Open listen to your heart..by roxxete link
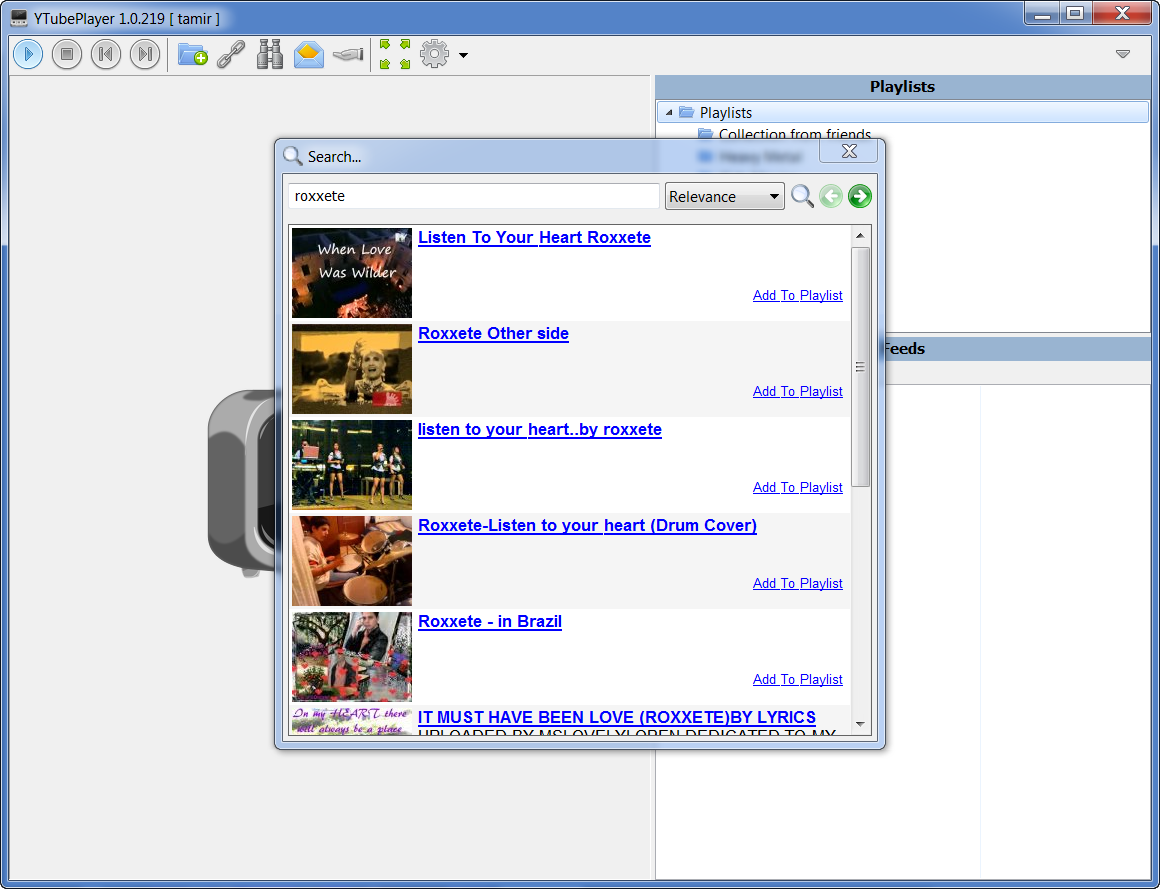This screenshot has height=889, width=1160. (x=540, y=430)
